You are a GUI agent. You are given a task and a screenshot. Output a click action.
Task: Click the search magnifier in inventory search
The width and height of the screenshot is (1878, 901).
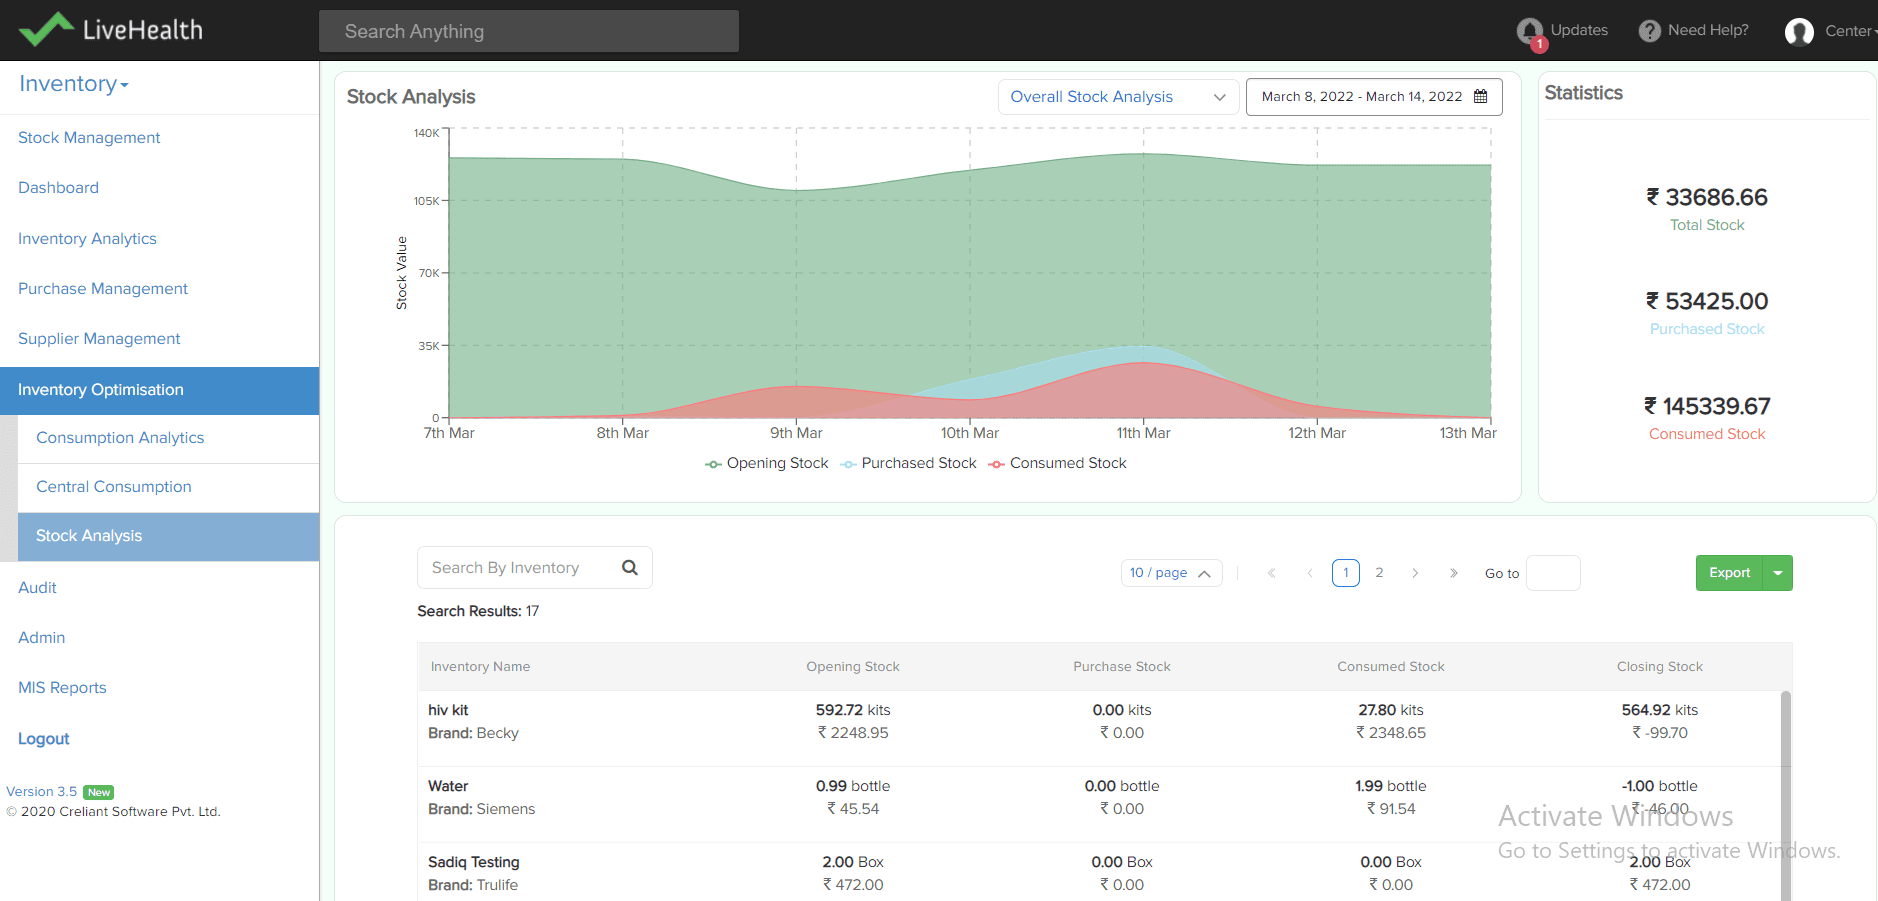pos(630,568)
